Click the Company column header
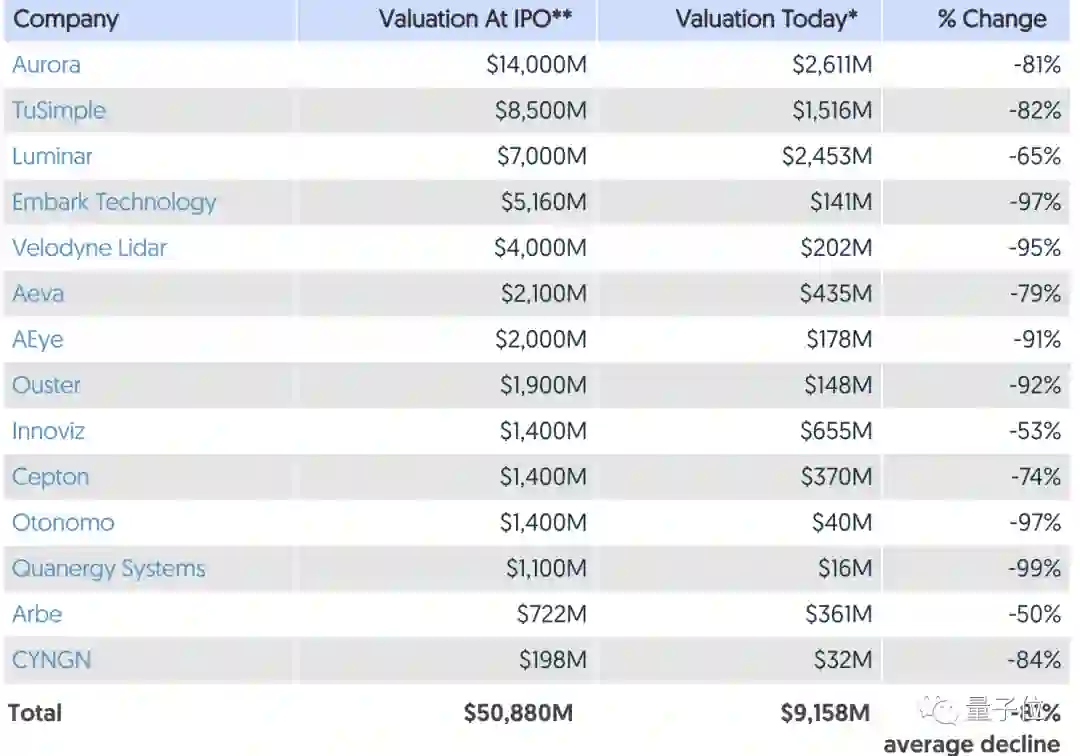Screen dimensions: 1080x756 [66, 19]
